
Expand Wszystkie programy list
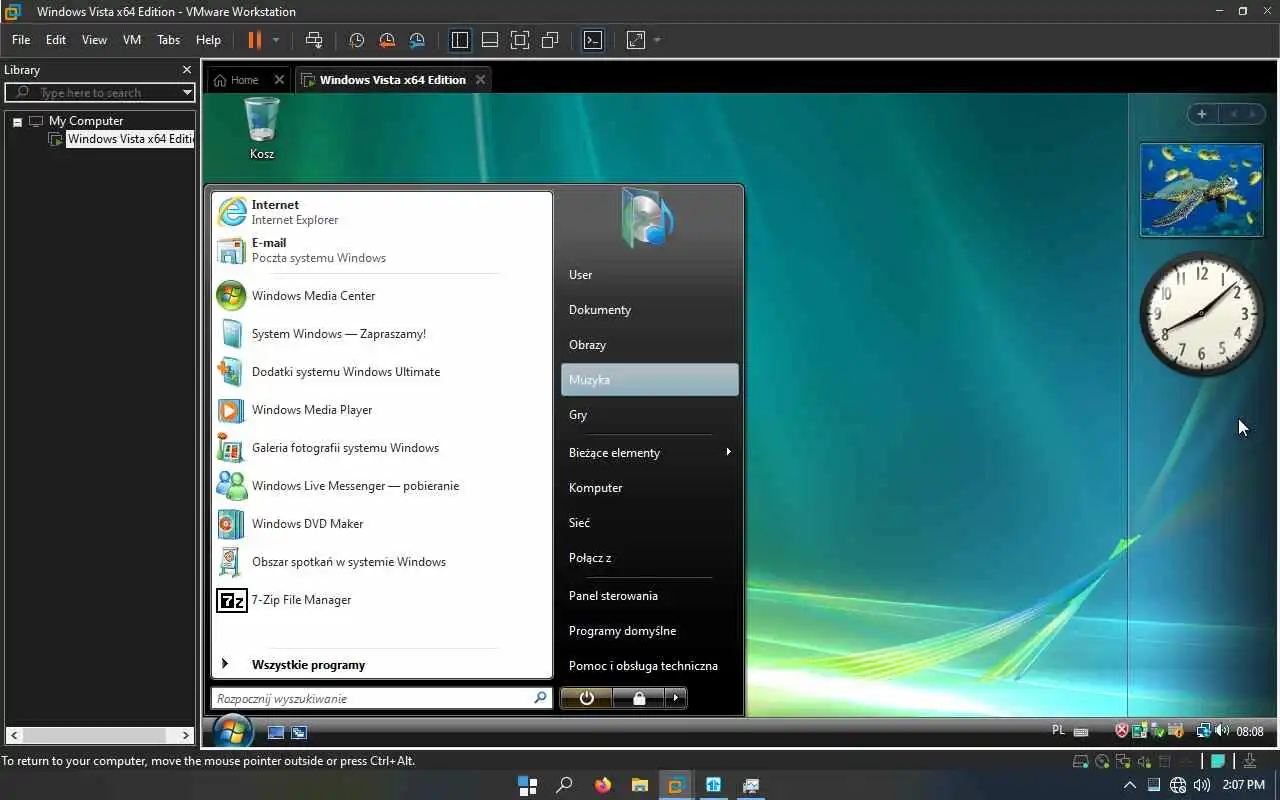pyautogui.click(x=382, y=665)
